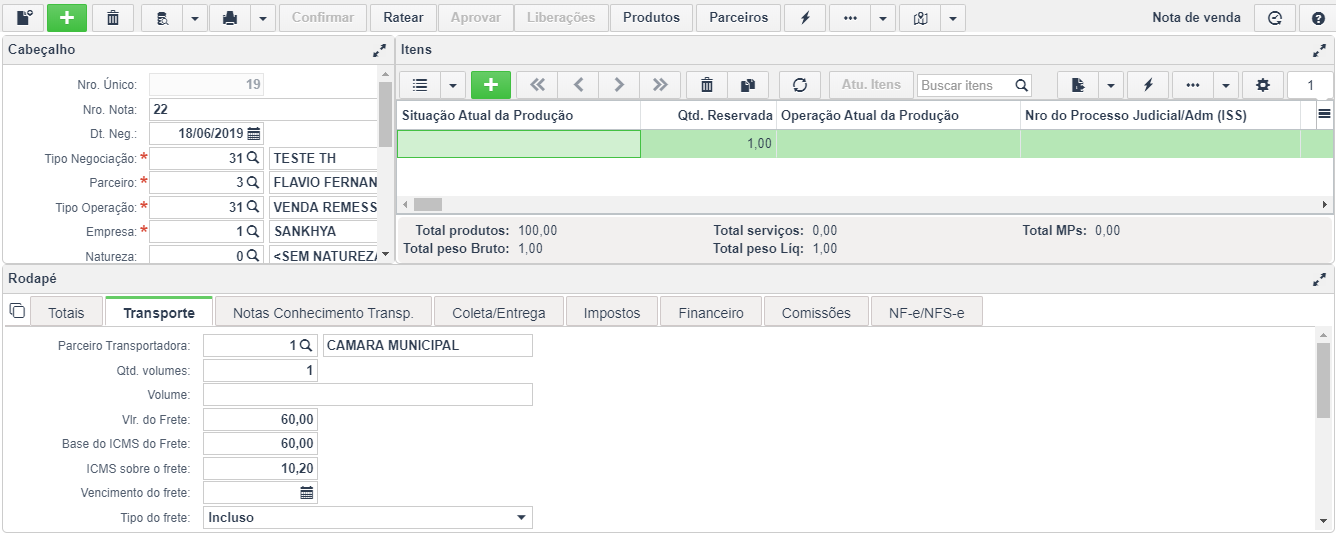This screenshot has width=1336, height=534.
Task: Click the refresh circle icon near Nota de venda
Action: (x=1275, y=18)
